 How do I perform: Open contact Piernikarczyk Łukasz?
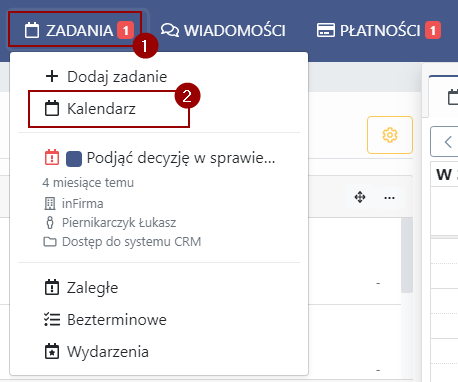point(119,222)
